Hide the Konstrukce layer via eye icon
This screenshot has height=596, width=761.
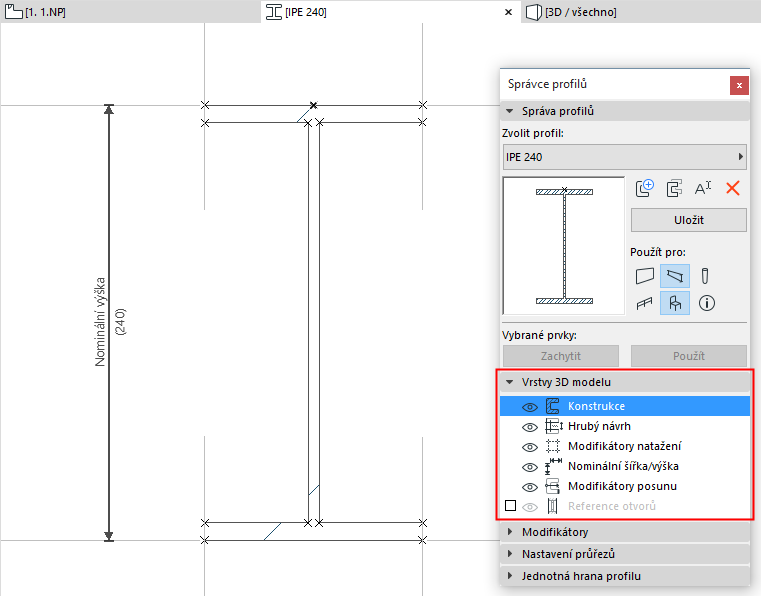point(529,407)
